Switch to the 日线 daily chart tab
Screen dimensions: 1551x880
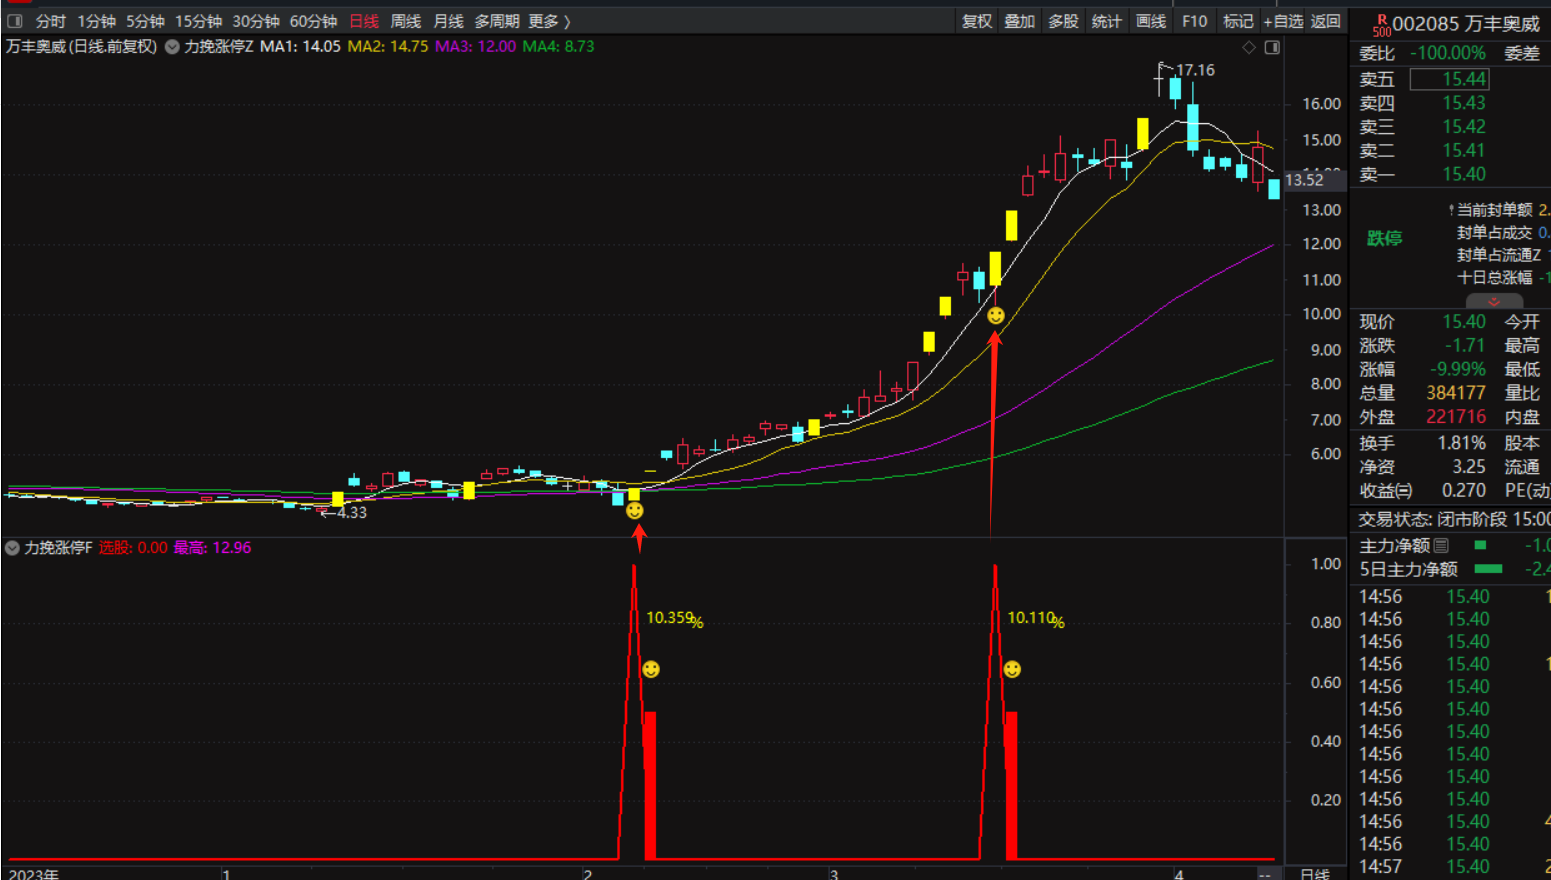[x=364, y=21]
